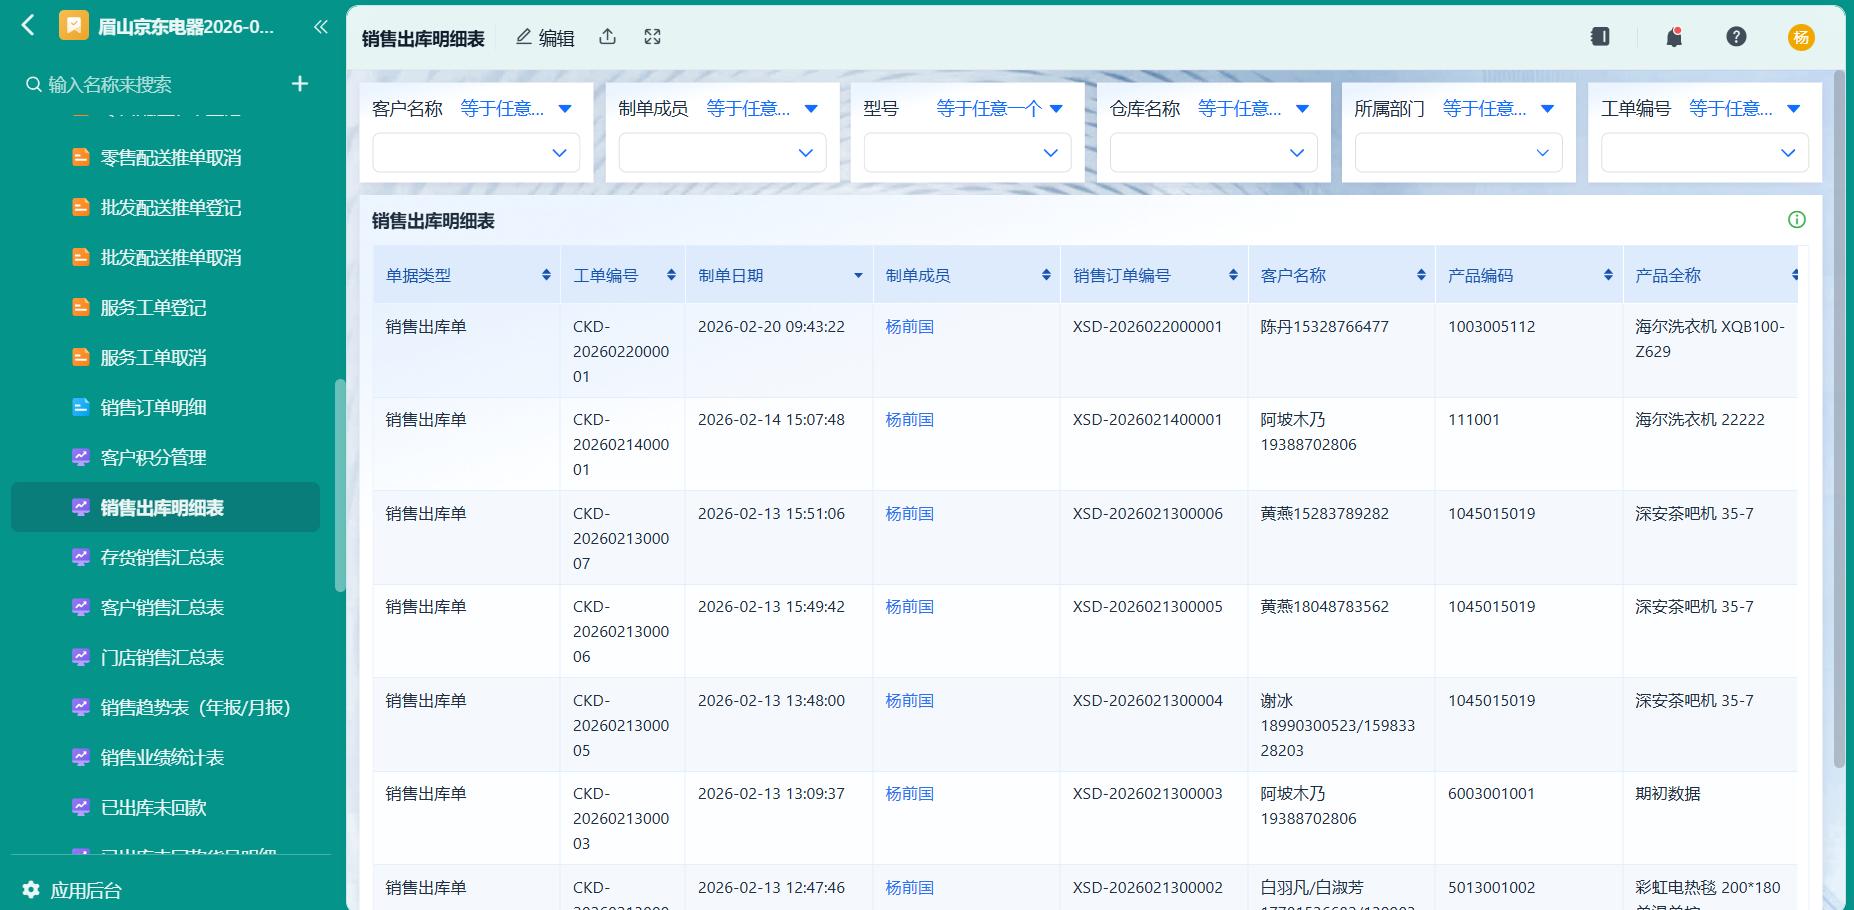This screenshot has height=910, width=1854.
Task: Click the main page vertical scrollbar
Action: [1839, 420]
